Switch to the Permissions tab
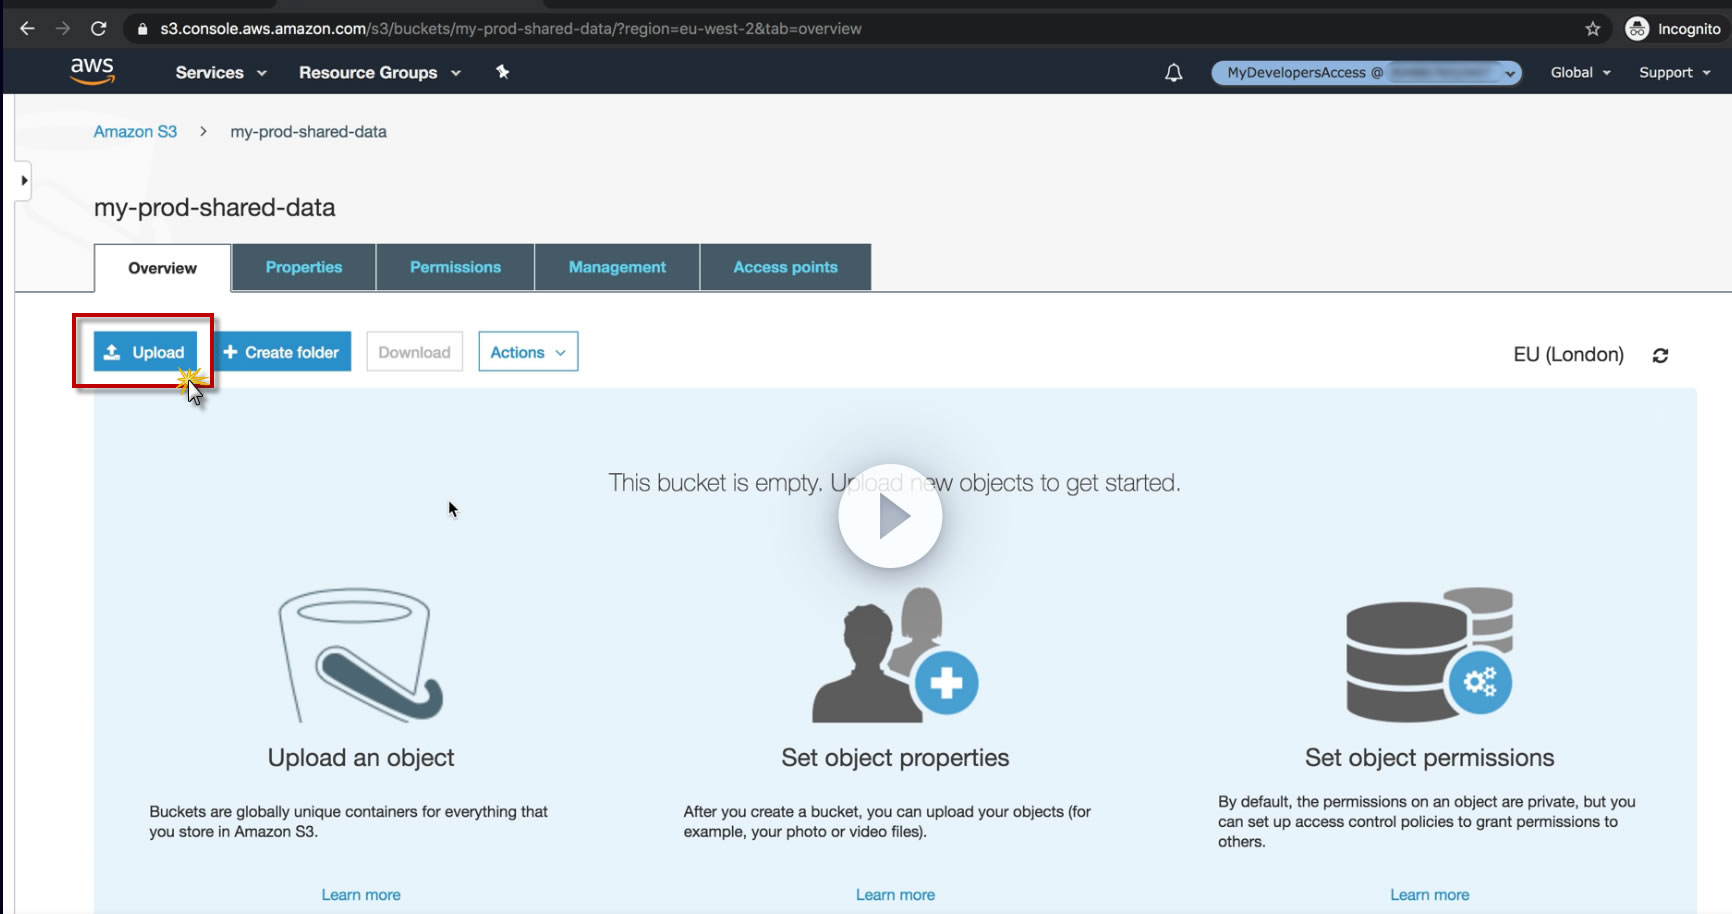1732x914 pixels. click(455, 267)
